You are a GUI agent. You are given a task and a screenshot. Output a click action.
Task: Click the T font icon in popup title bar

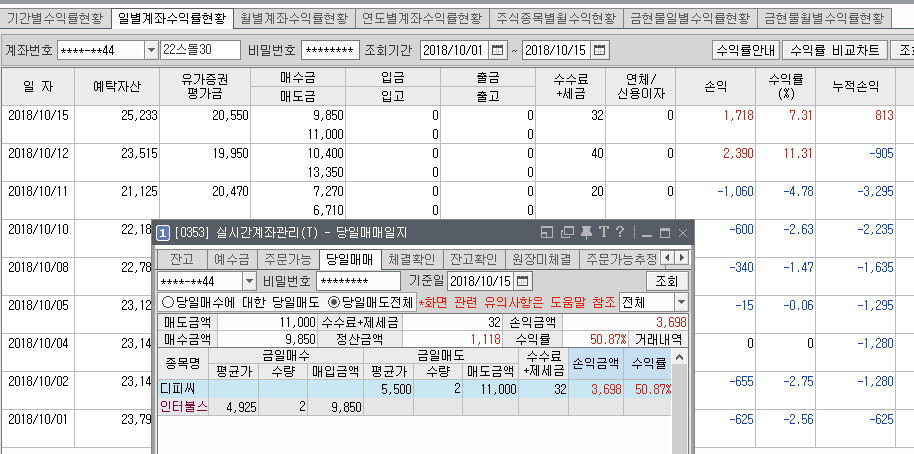coord(603,232)
